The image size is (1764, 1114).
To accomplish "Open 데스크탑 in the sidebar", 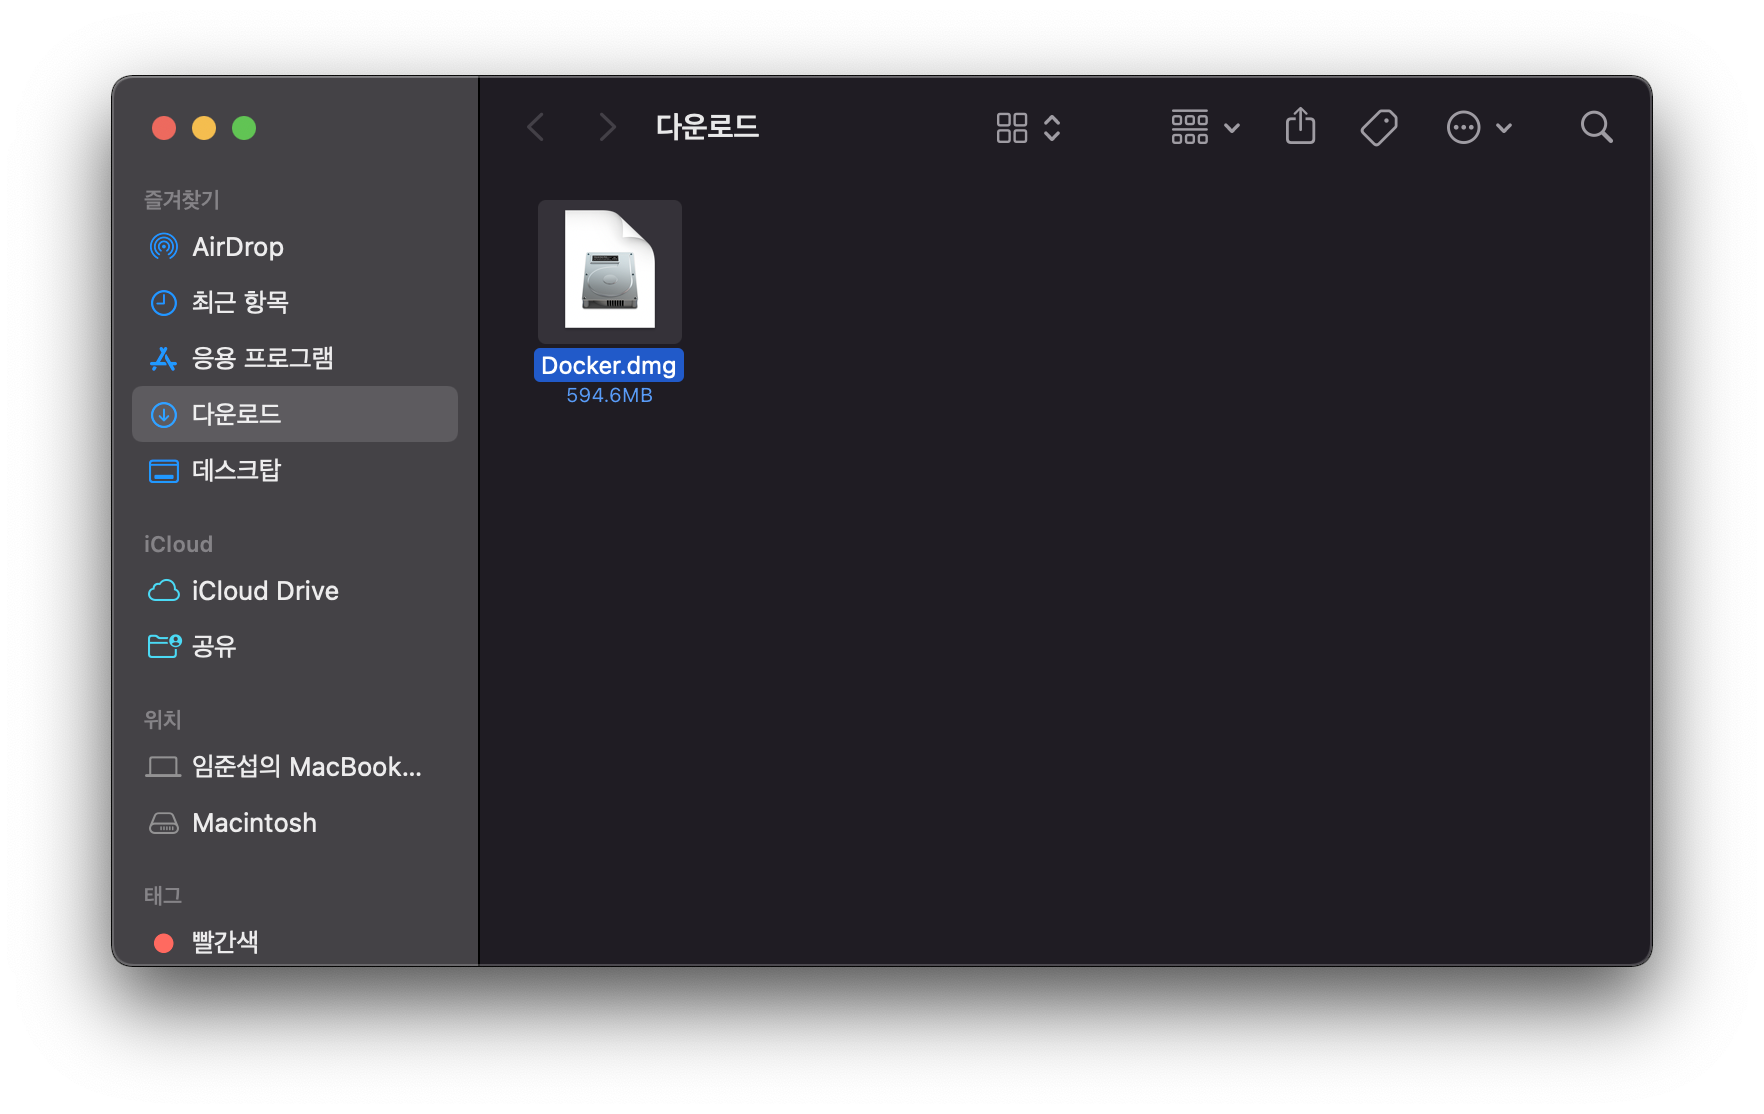I will tap(295, 470).
